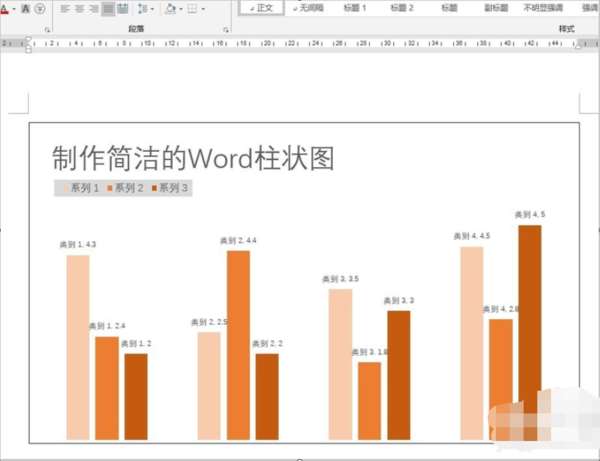Select the chart legend
The height and width of the screenshot is (461, 600).
point(123,188)
